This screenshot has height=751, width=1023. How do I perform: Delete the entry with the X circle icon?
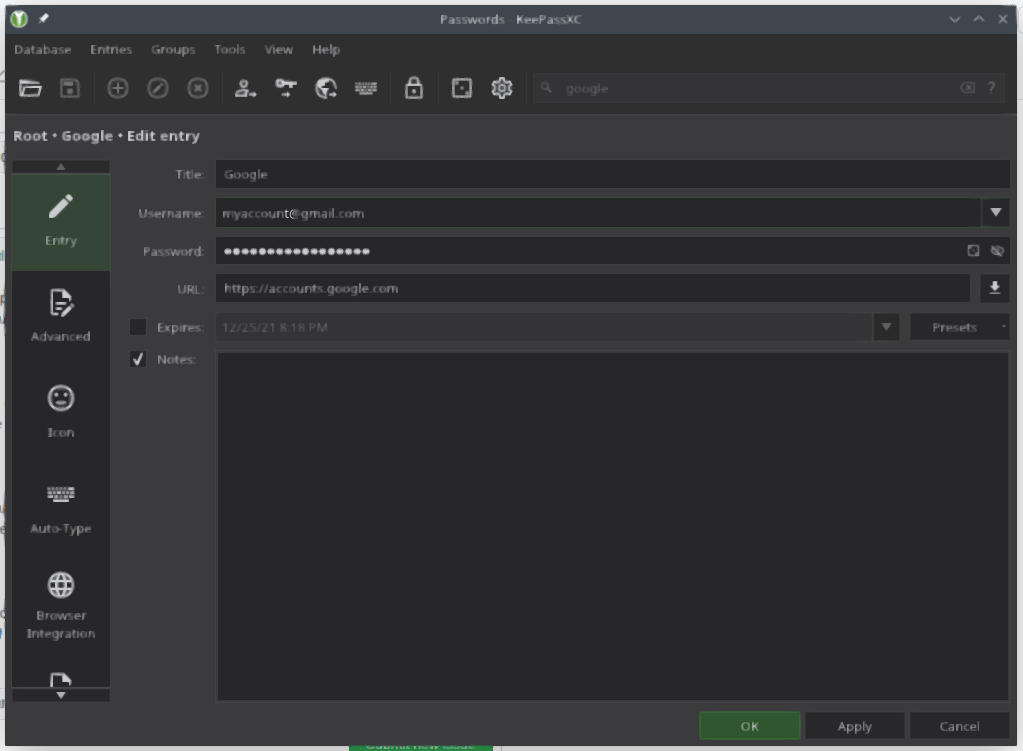pos(198,88)
